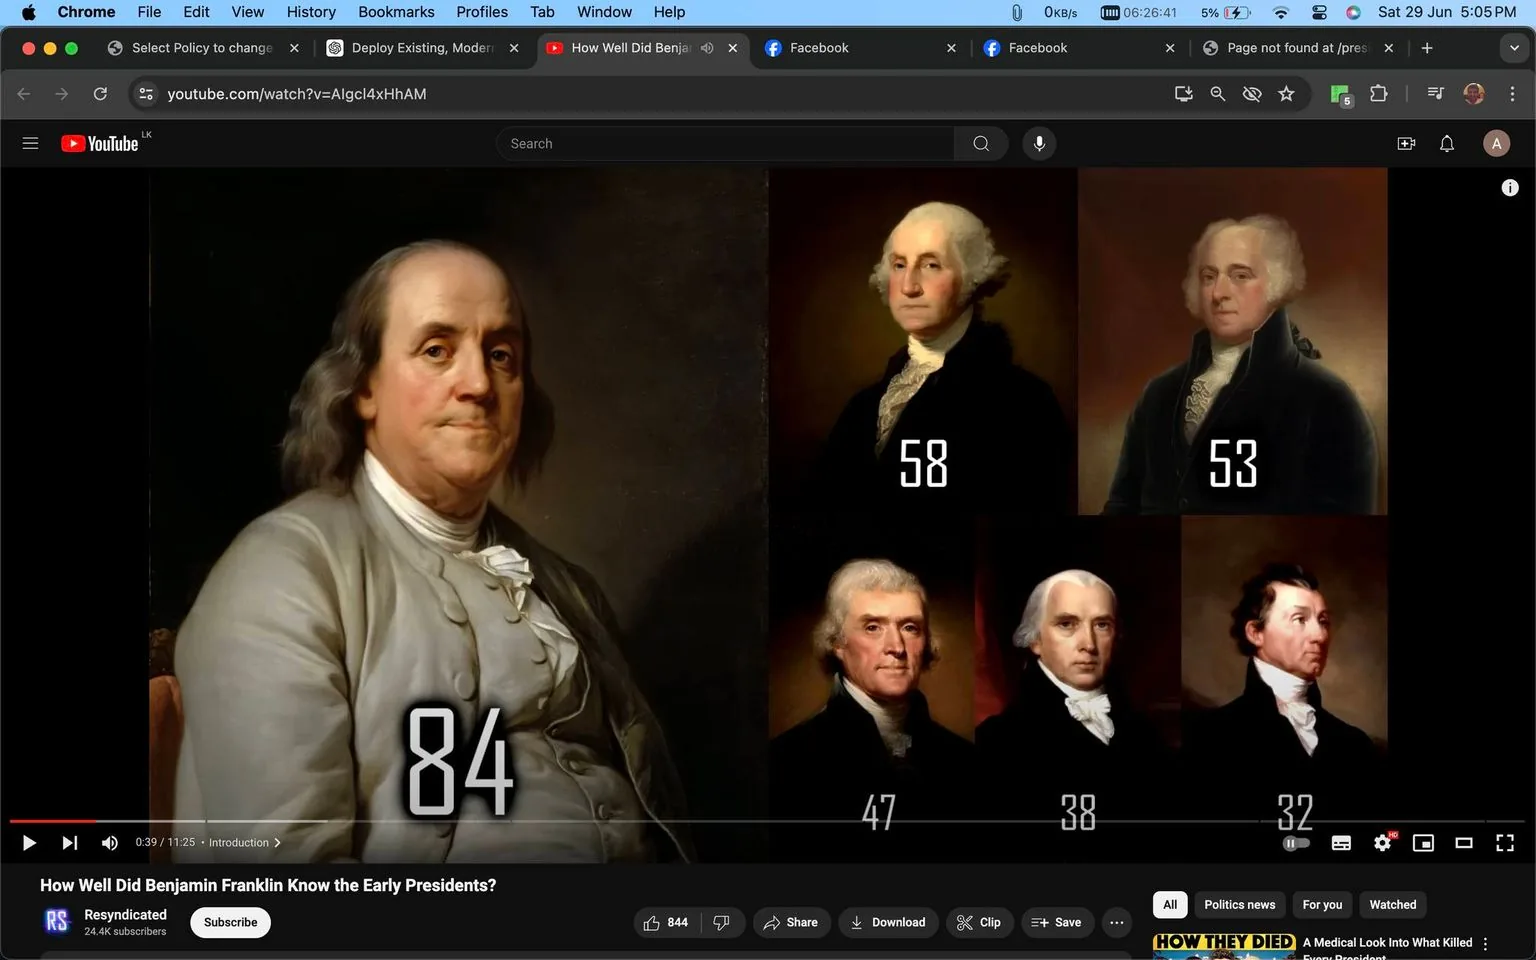Enable subtitles with the captions icon
This screenshot has width=1536, height=960.
[x=1341, y=842]
